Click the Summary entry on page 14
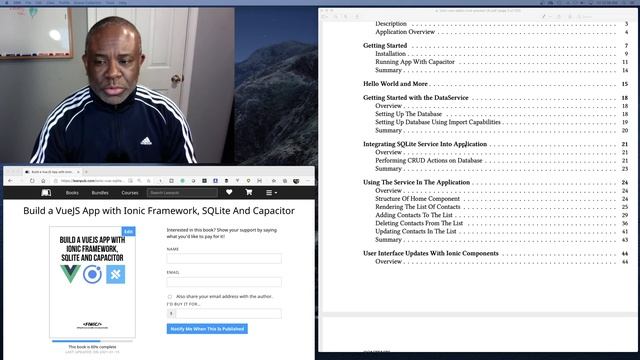The width and height of the screenshot is (640, 360). coord(389,70)
